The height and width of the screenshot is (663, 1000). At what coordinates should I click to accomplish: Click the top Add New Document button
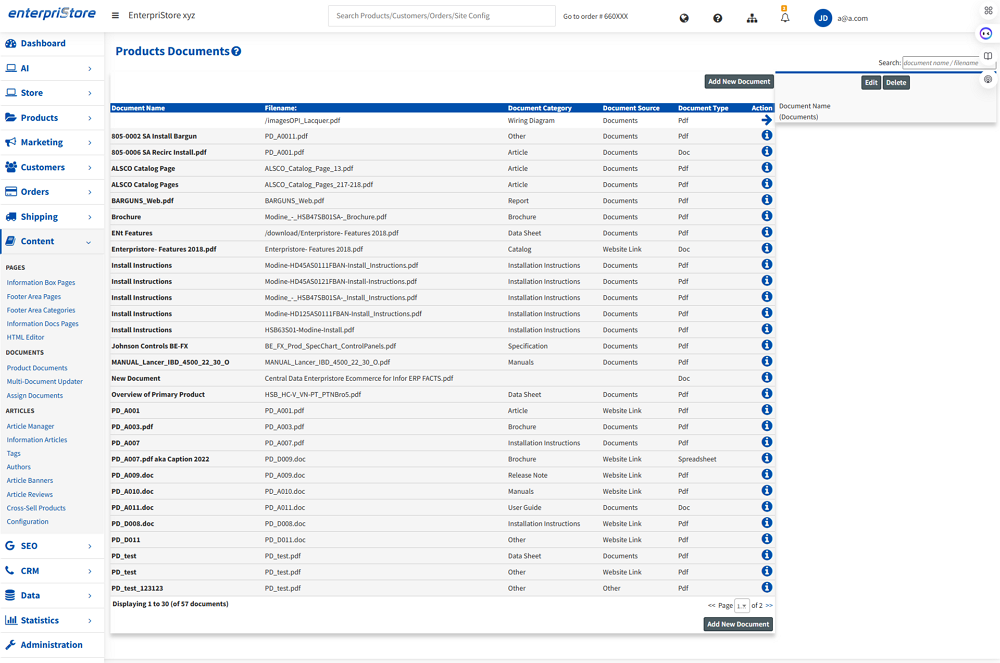pyautogui.click(x=739, y=82)
